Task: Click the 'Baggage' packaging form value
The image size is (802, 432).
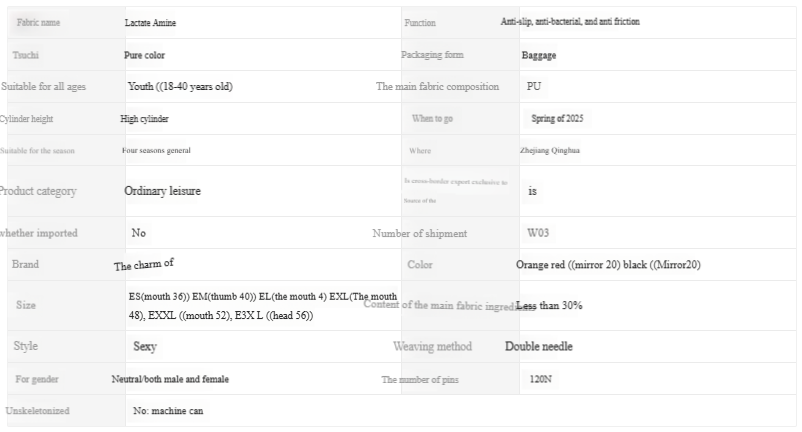Action: [539, 56]
